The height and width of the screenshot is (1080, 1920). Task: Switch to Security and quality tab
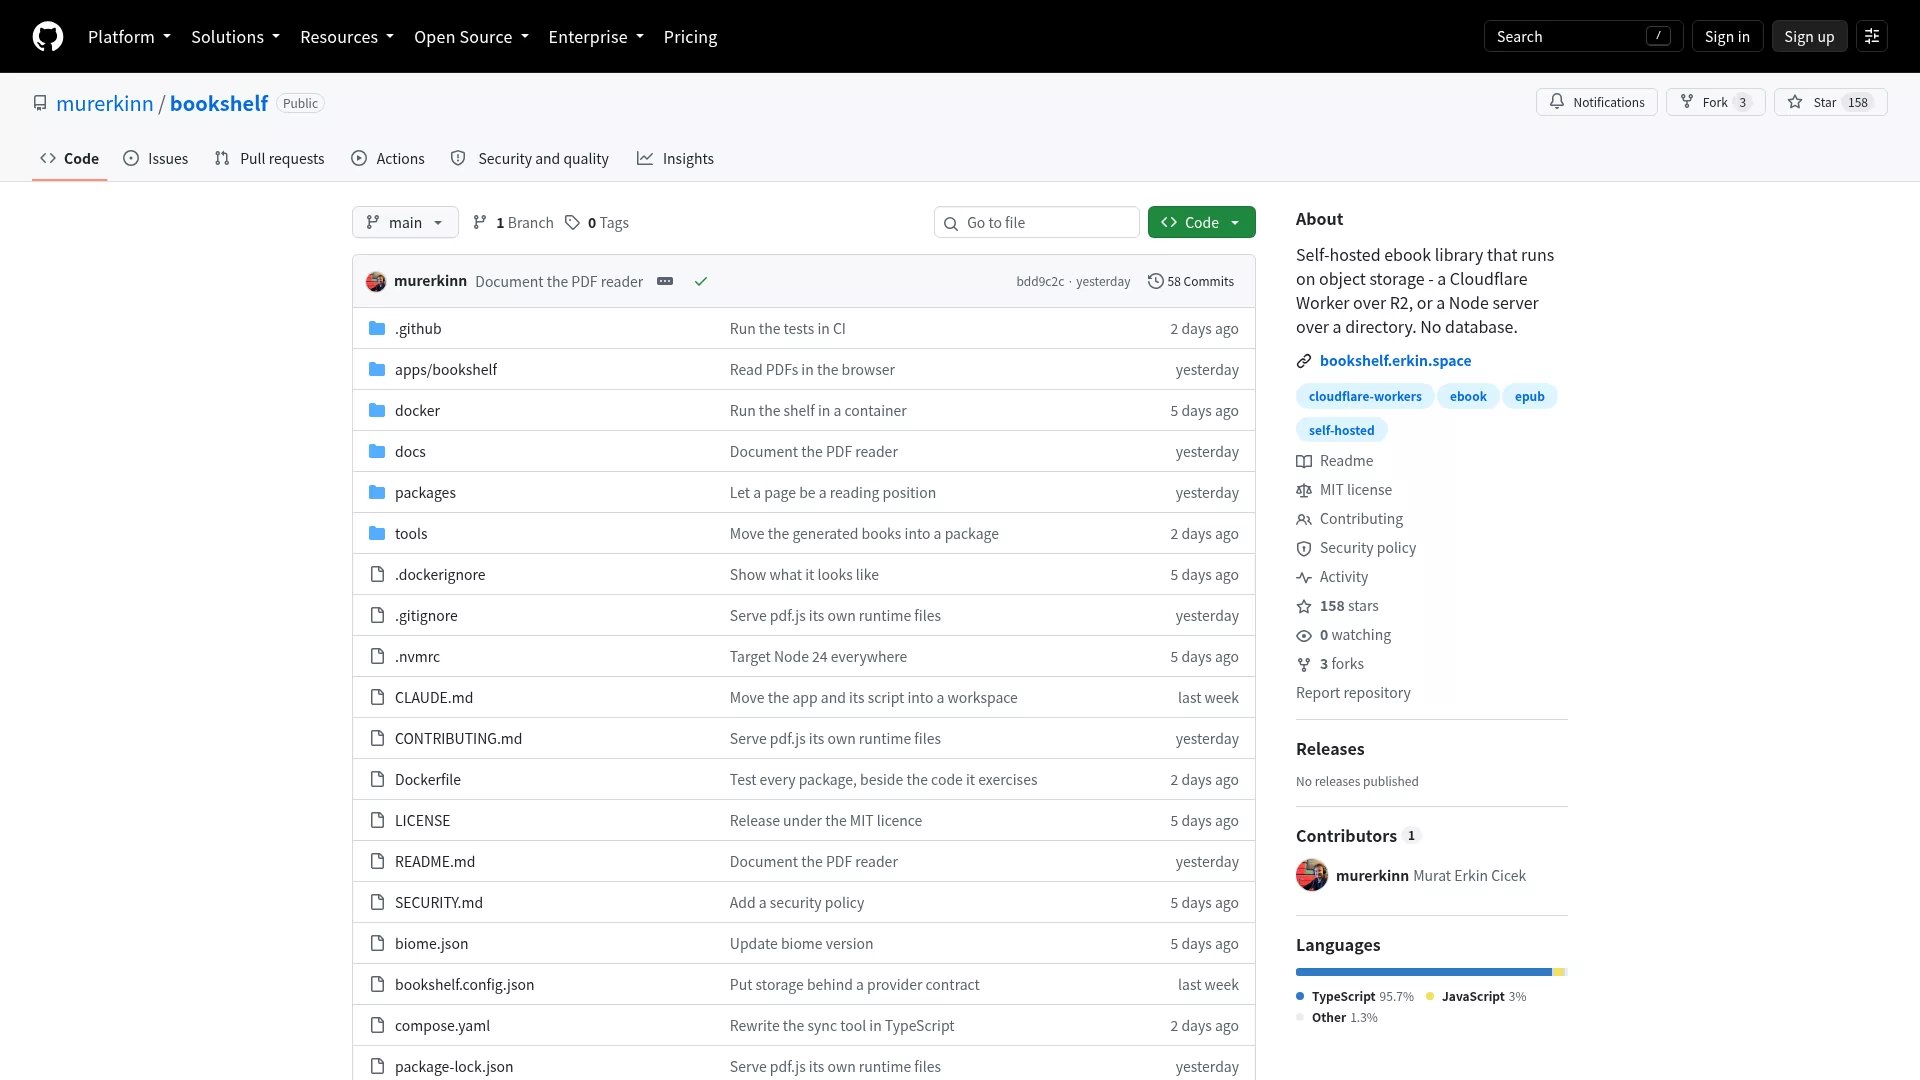point(529,158)
